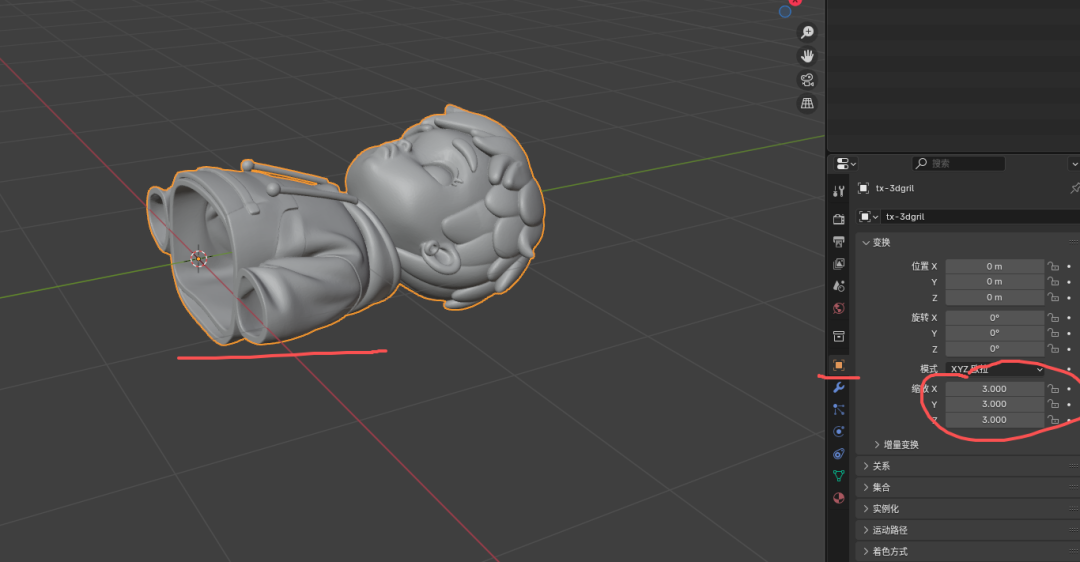Click the 旋转 Y value field
Image resolution: width=1080 pixels, height=562 pixels.
tap(995, 333)
